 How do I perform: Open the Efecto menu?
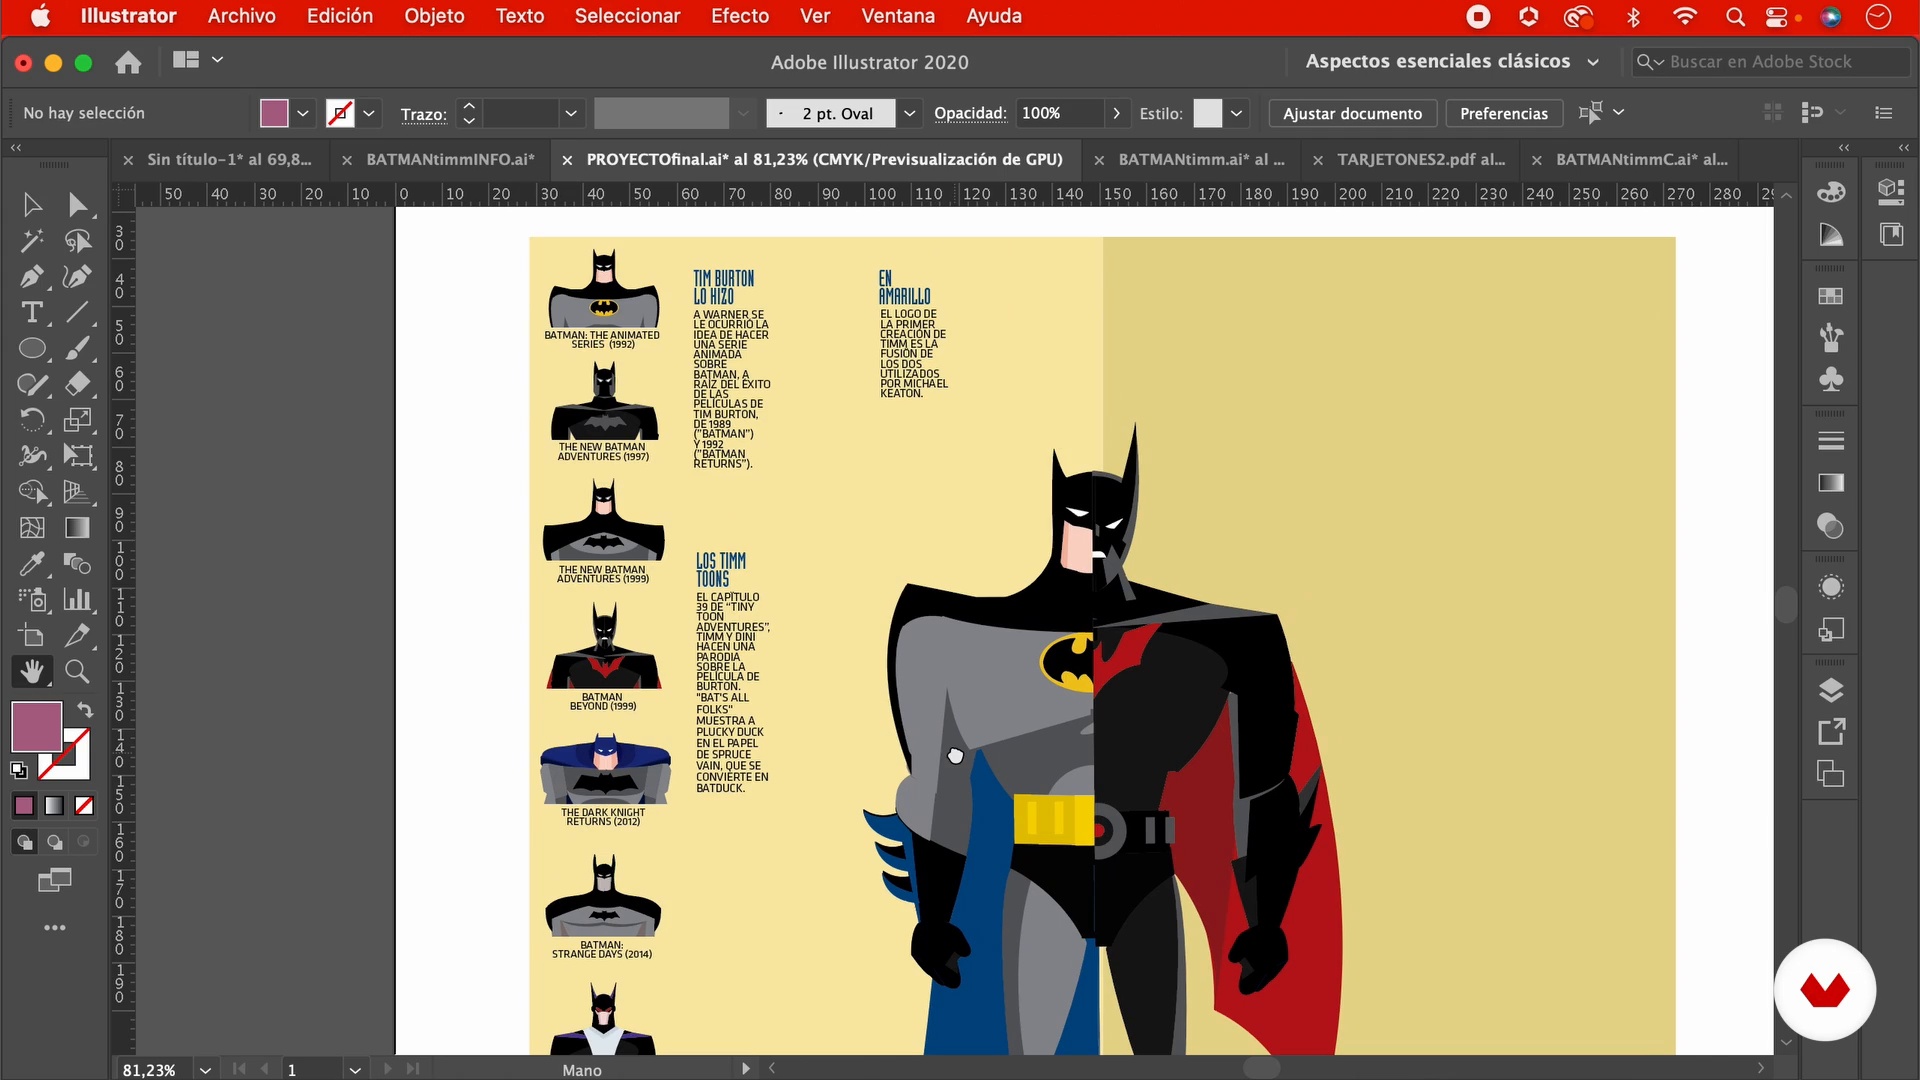(x=740, y=16)
